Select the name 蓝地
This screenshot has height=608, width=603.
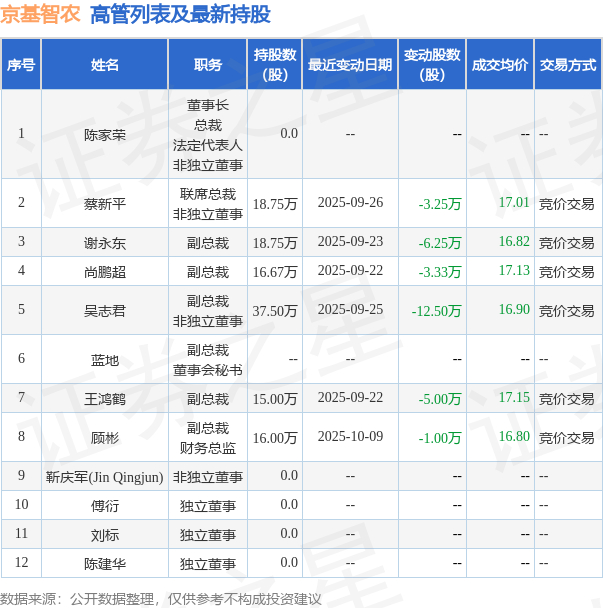(105, 360)
